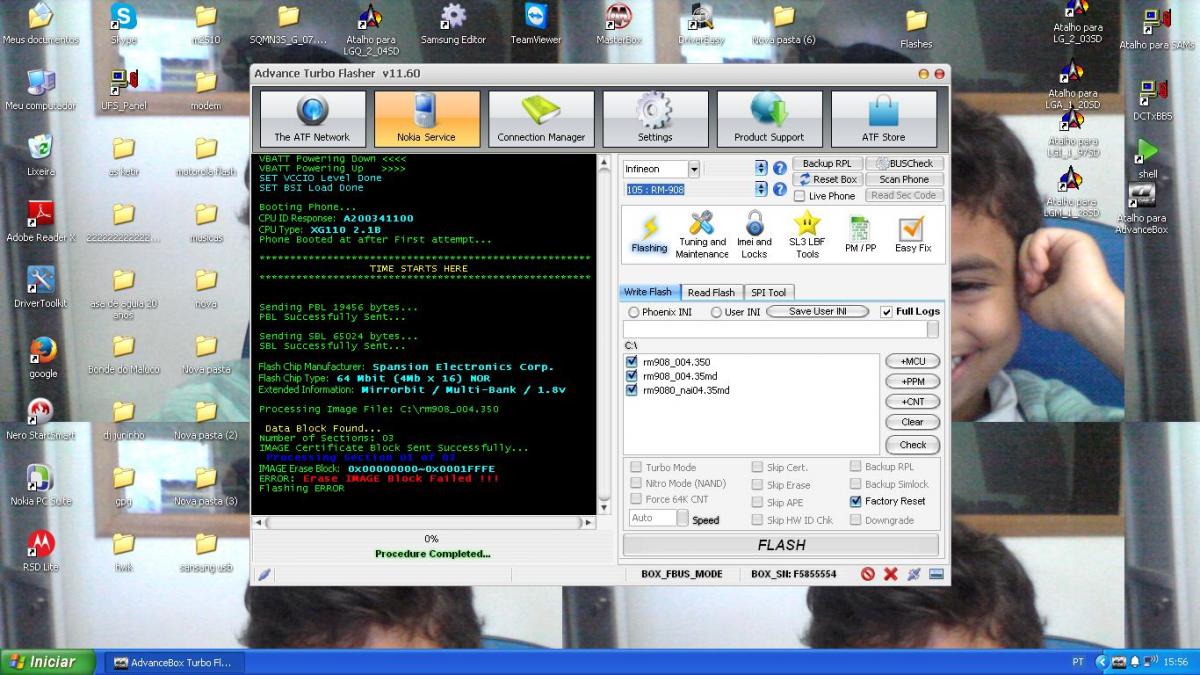Add content with +CNT button
1200x675 pixels.
tap(912, 402)
